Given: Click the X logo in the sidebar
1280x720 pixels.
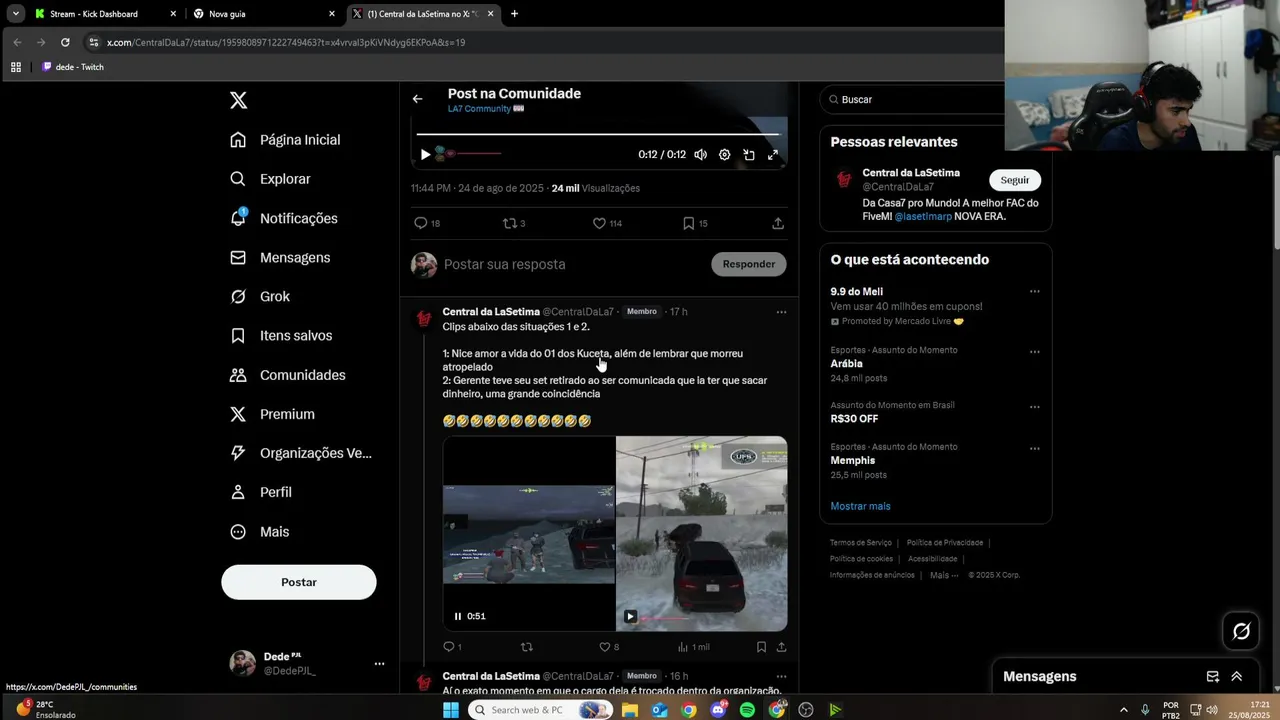Looking at the screenshot, I should (238, 100).
